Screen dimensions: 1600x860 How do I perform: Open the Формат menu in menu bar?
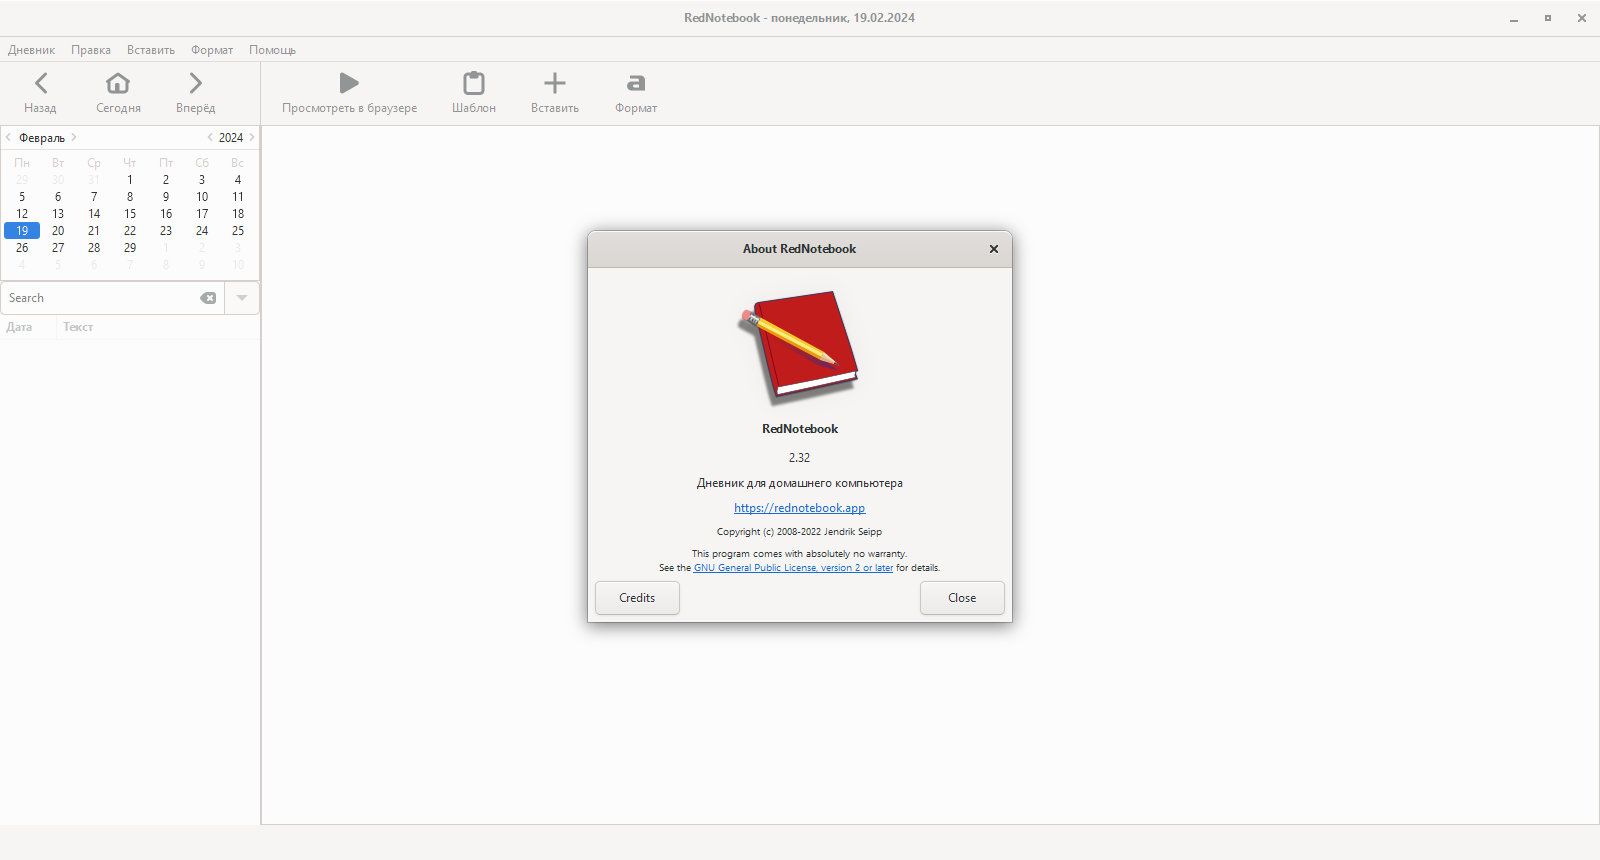click(212, 50)
